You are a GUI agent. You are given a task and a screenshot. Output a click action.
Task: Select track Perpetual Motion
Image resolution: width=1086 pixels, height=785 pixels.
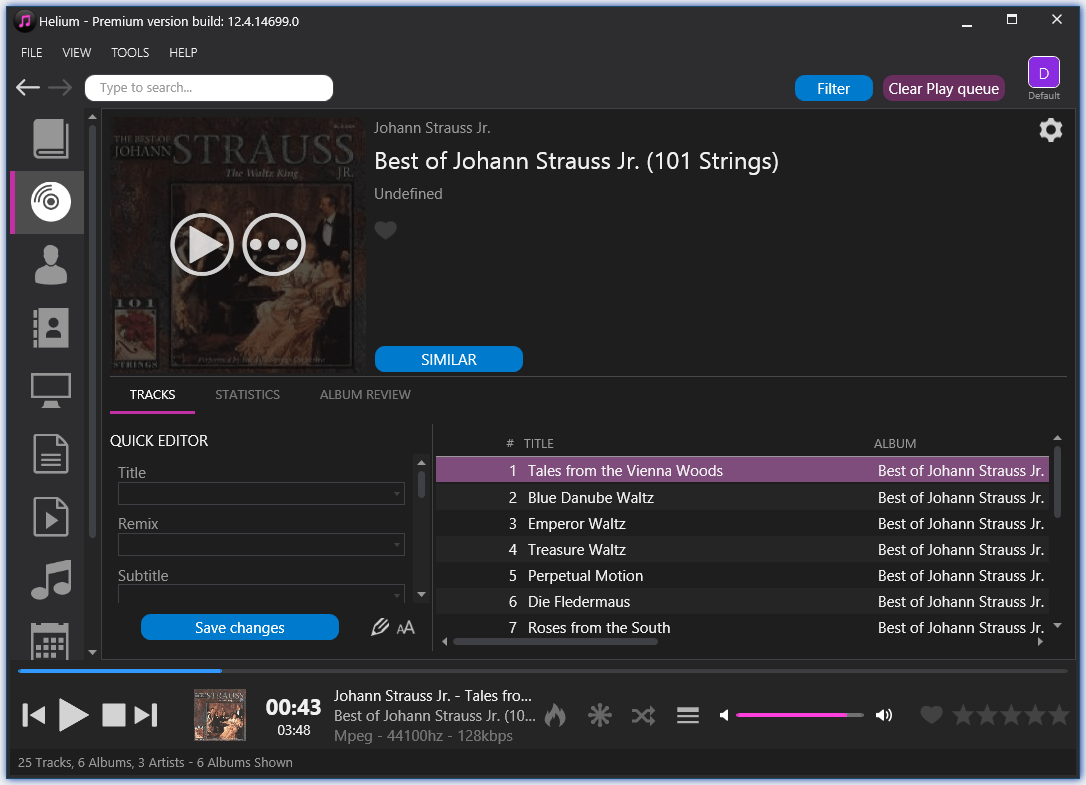tap(742, 576)
